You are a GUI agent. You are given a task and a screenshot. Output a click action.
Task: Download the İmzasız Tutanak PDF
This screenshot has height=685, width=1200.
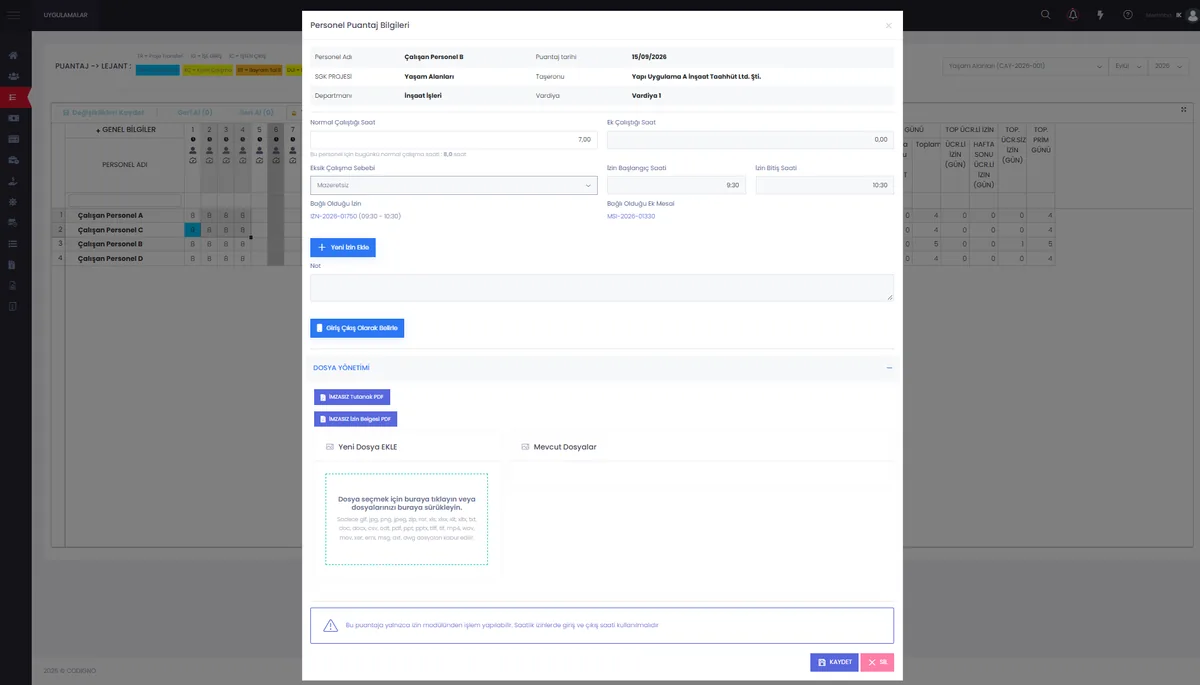click(x=352, y=397)
